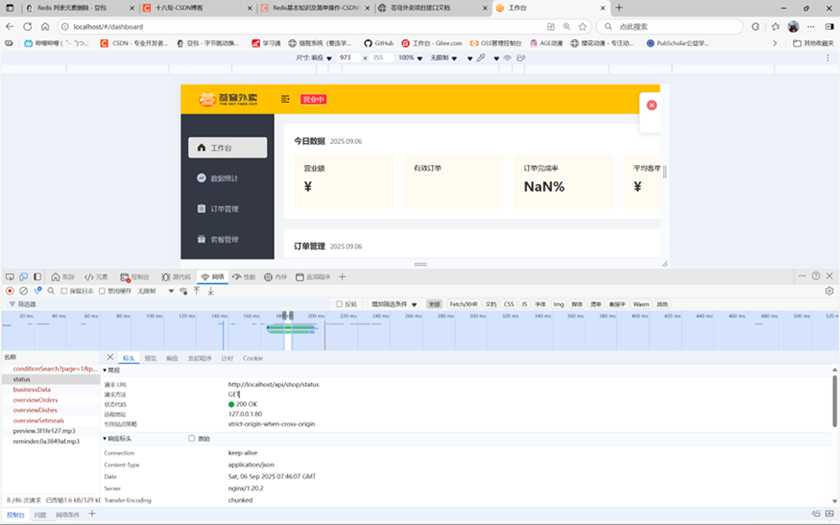Open search in network panel
Viewport: 840px width, 525px height.
tap(51, 291)
